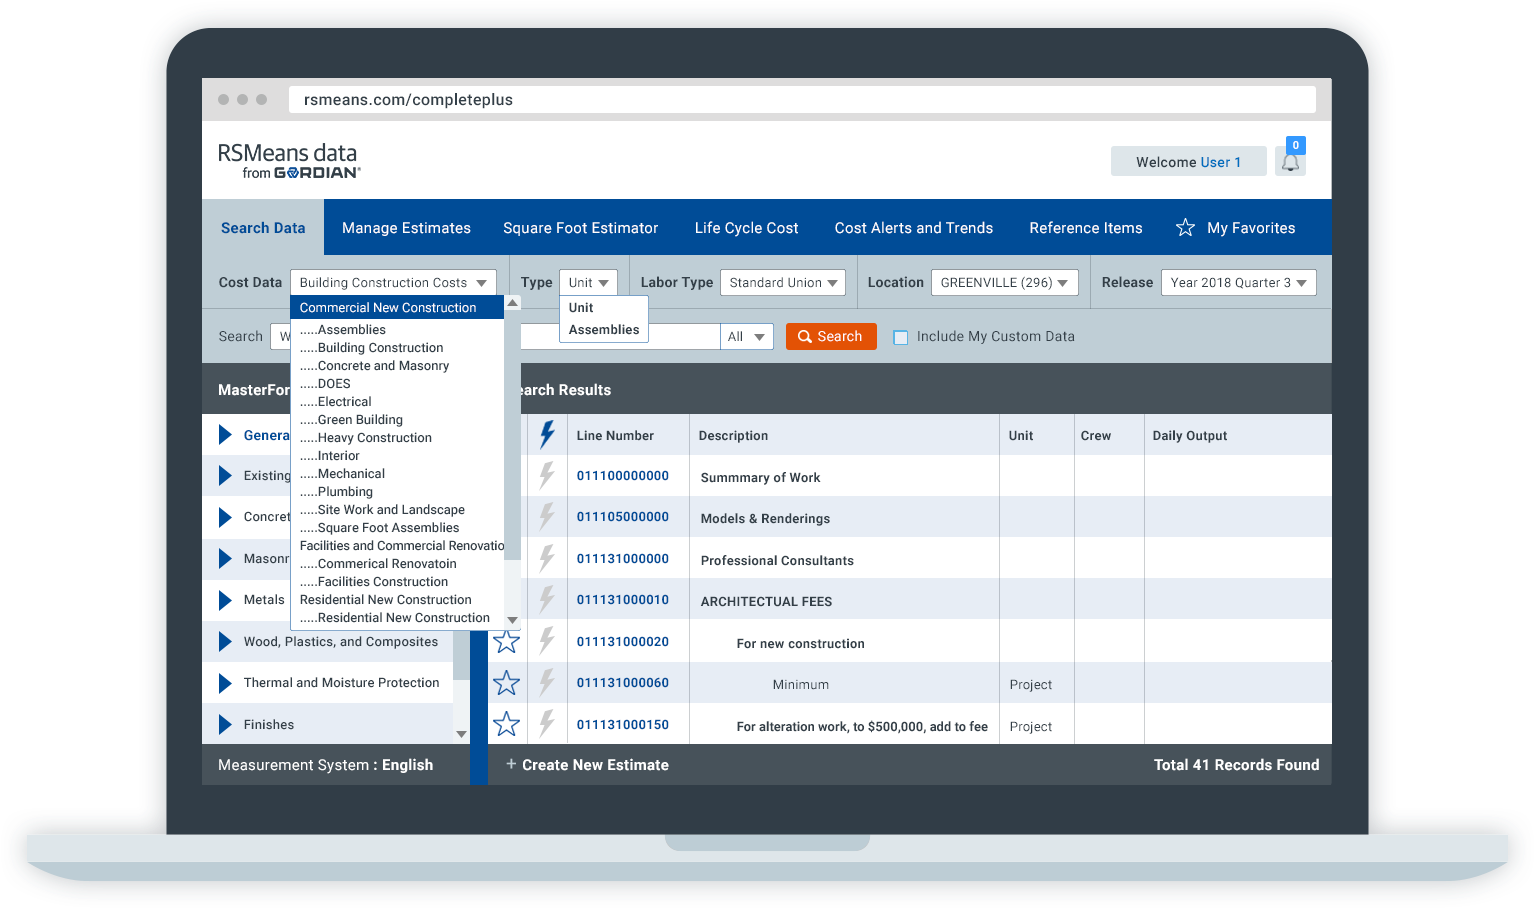The width and height of the screenshot is (1534, 908).
Task: Switch to the Manage Estimates tab
Action: (x=406, y=228)
